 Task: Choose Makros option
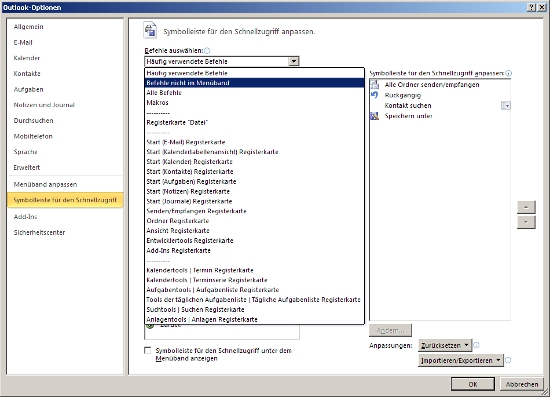(x=254, y=103)
